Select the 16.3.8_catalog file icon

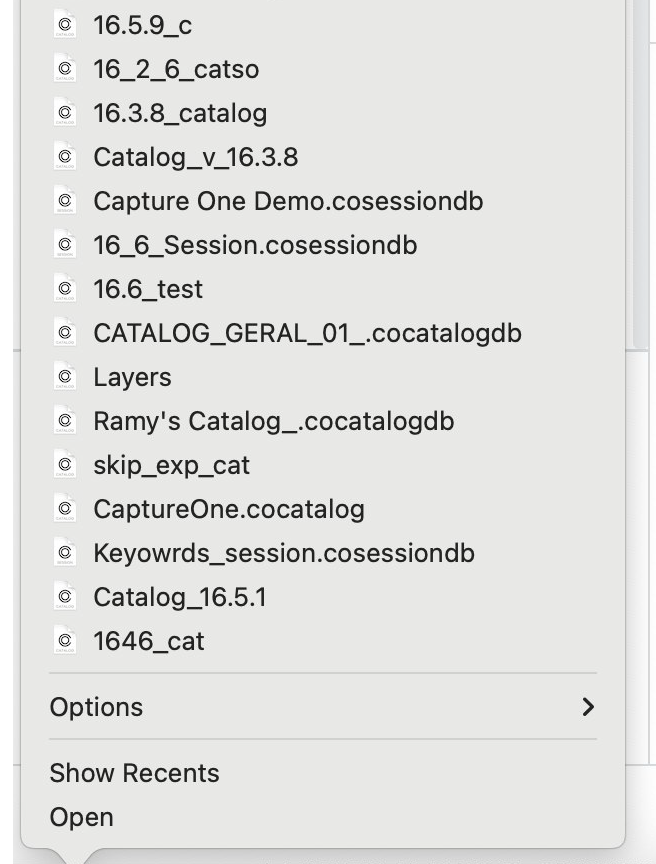(65, 113)
